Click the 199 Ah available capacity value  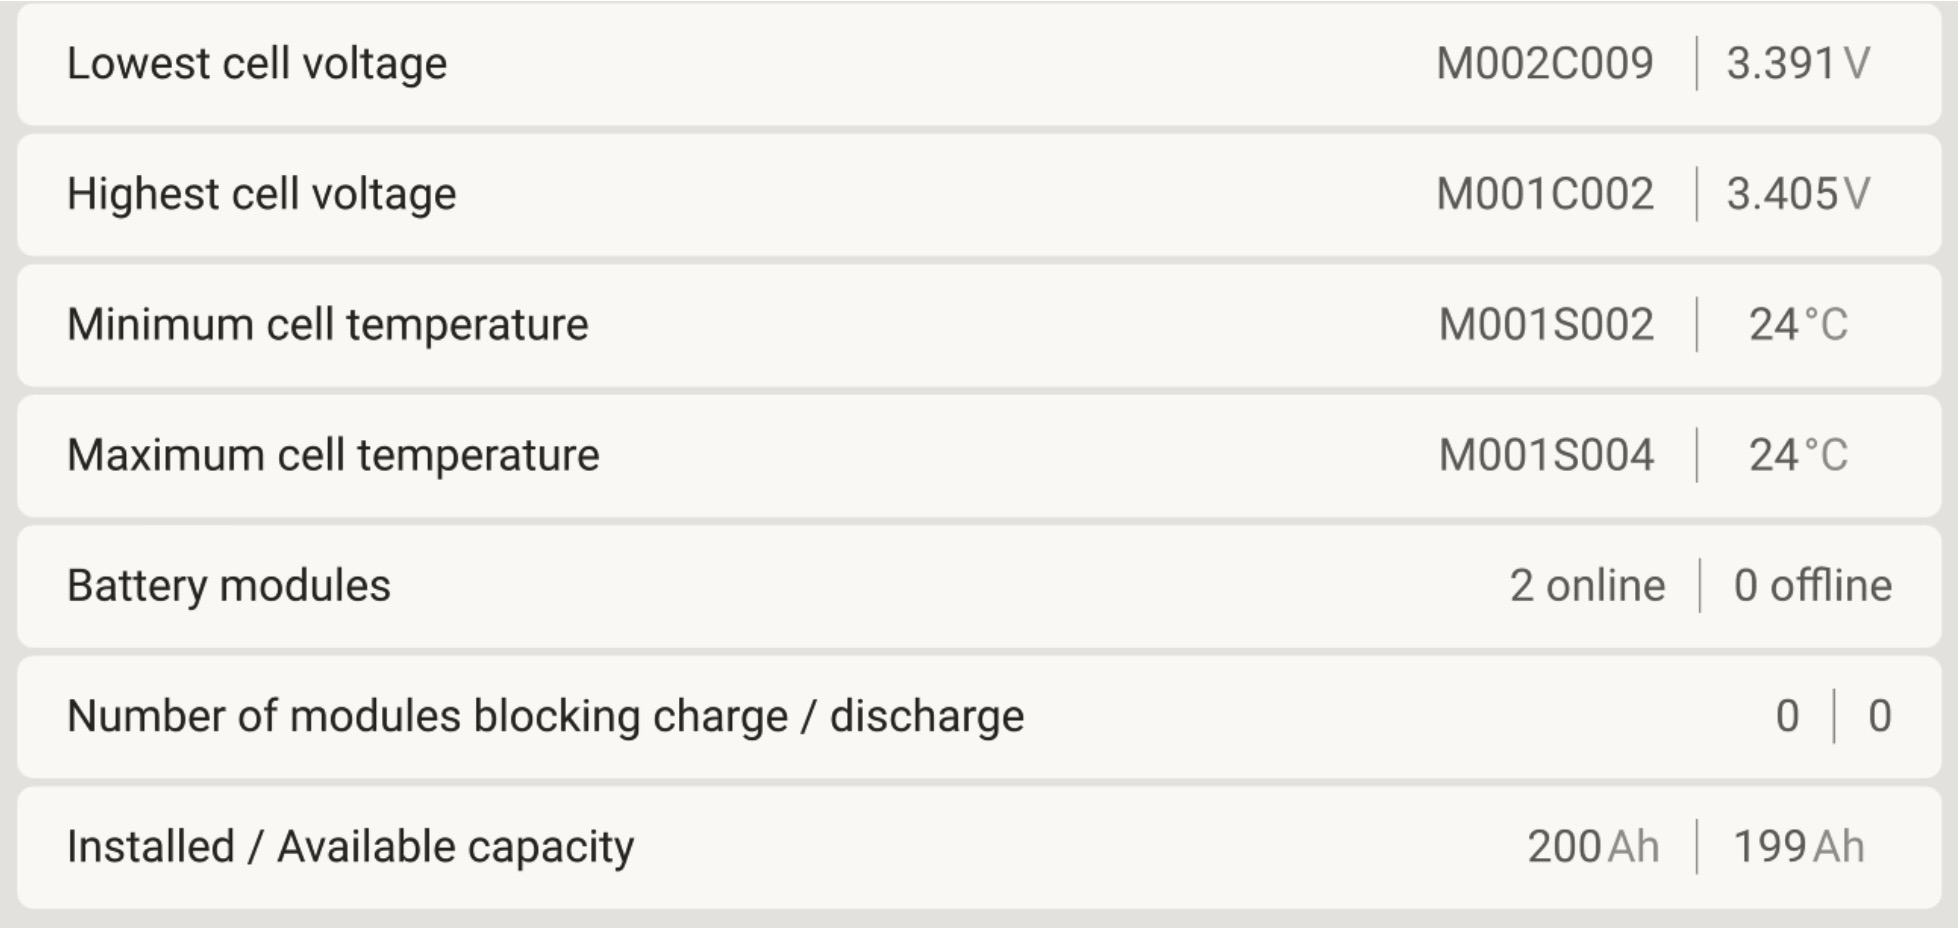point(1798,847)
